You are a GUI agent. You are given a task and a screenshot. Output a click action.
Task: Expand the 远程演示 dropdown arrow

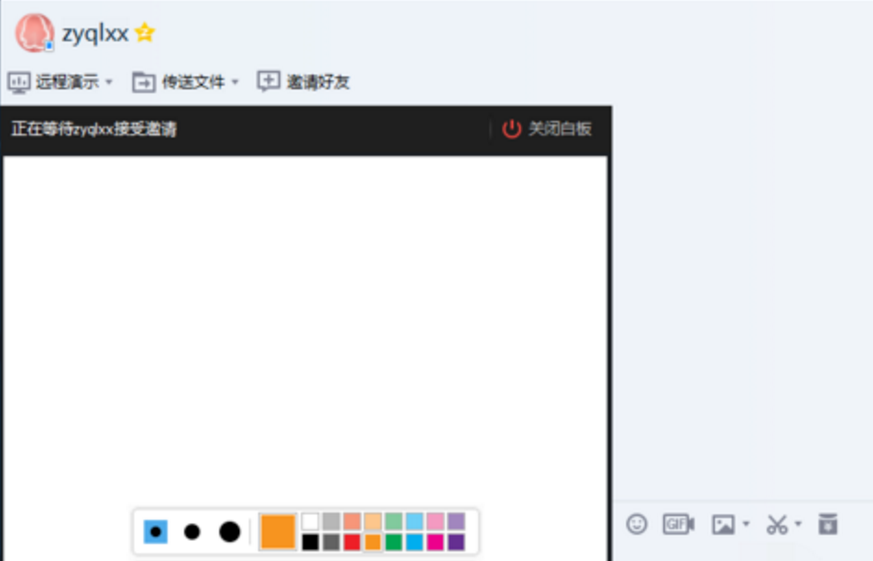click(109, 82)
